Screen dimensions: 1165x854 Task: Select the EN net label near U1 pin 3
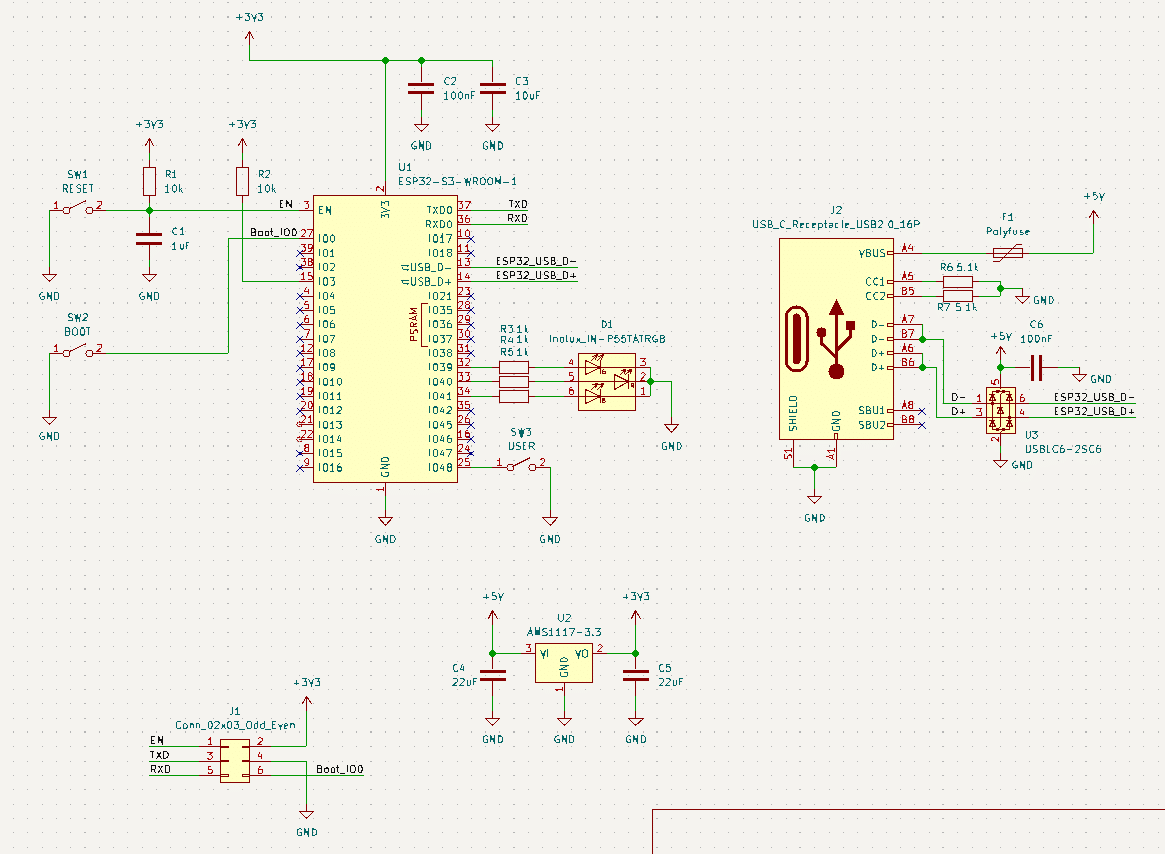click(285, 204)
